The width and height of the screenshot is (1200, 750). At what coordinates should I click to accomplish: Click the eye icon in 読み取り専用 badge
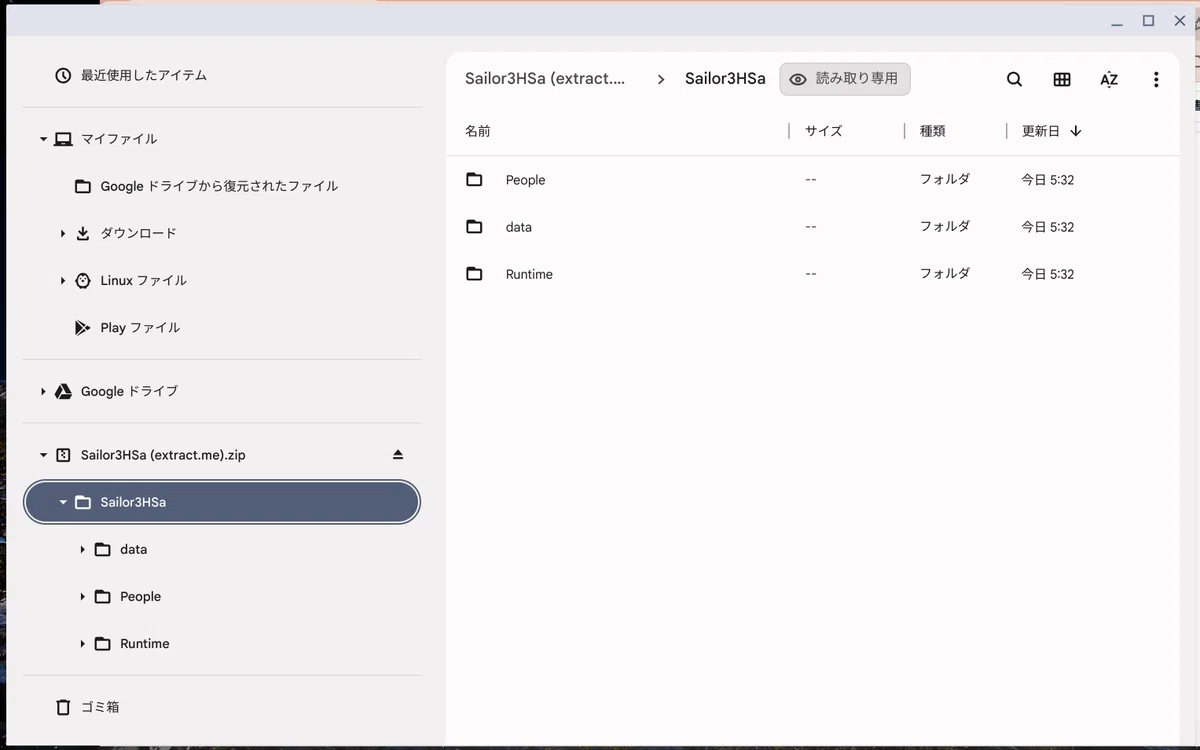tap(798, 80)
